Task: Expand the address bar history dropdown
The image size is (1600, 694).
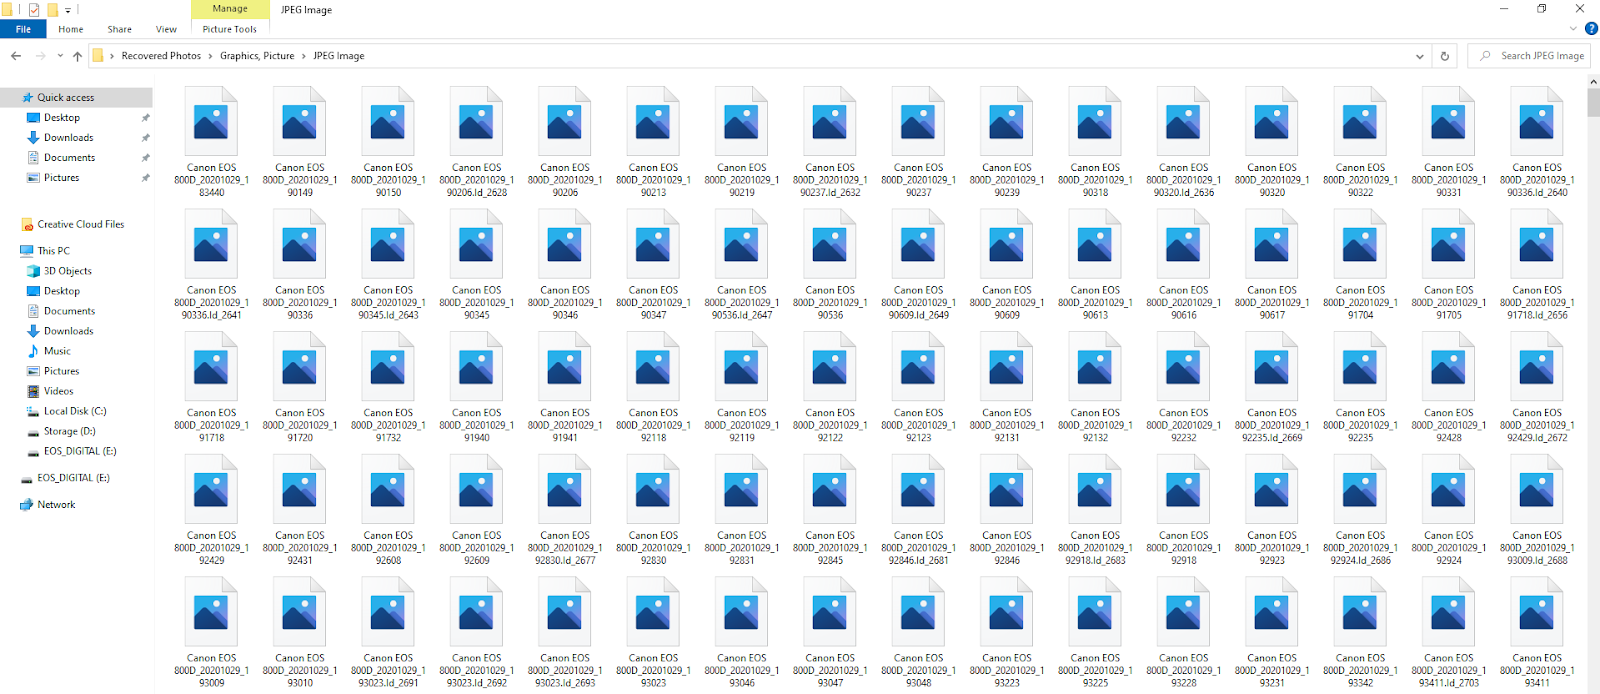Action: coord(1419,56)
